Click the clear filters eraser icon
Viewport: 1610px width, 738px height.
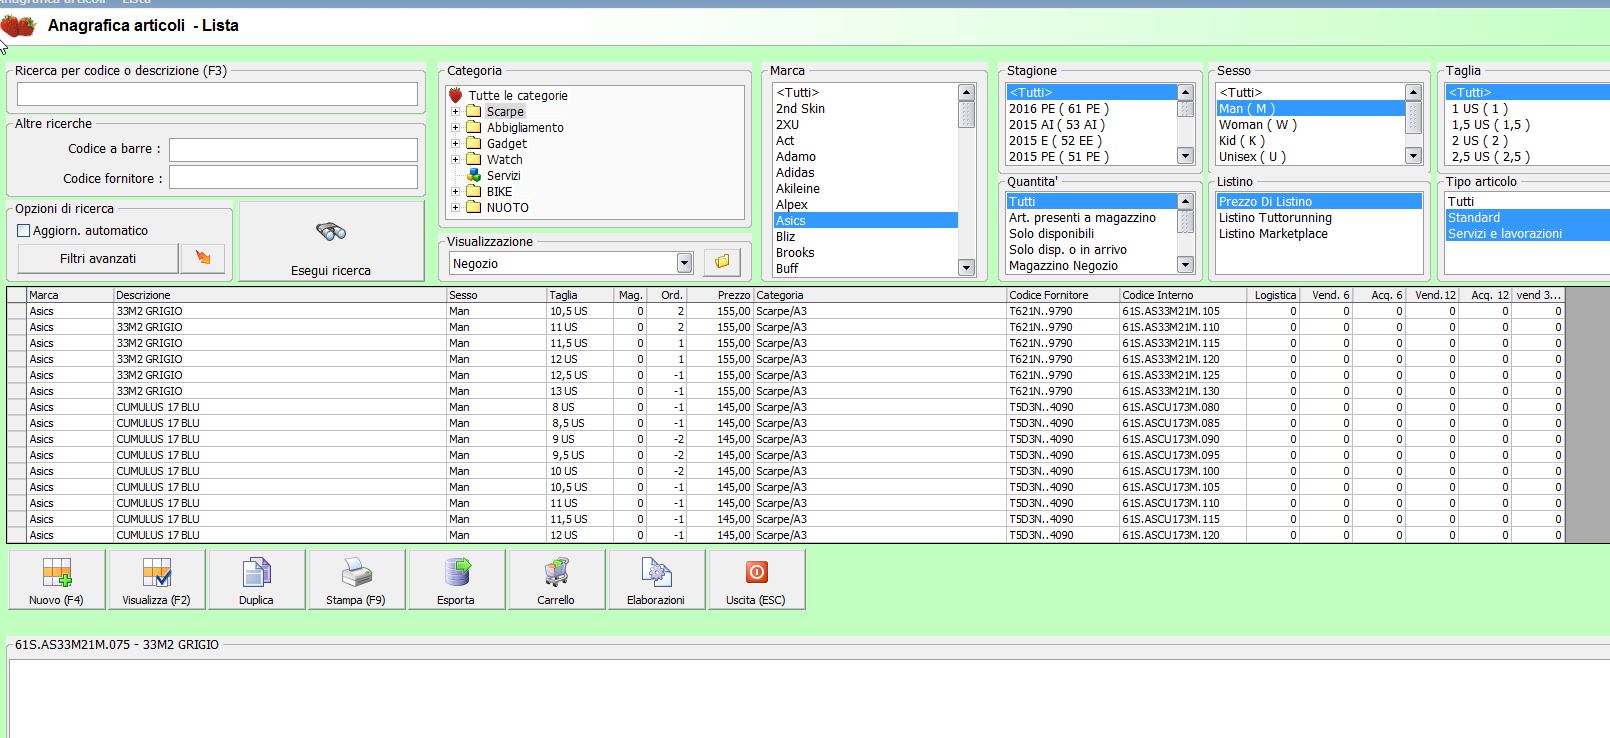(x=203, y=258)
